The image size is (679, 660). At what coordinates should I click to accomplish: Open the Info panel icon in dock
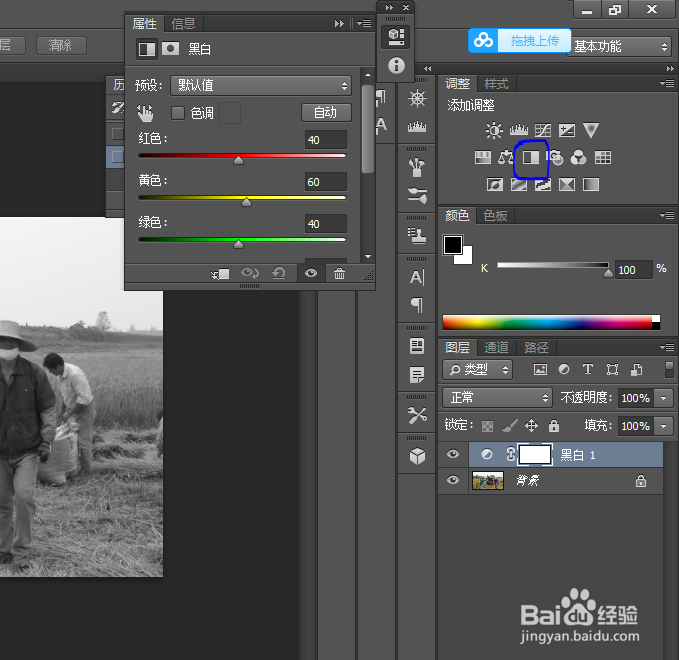click(x=396, y=66)
